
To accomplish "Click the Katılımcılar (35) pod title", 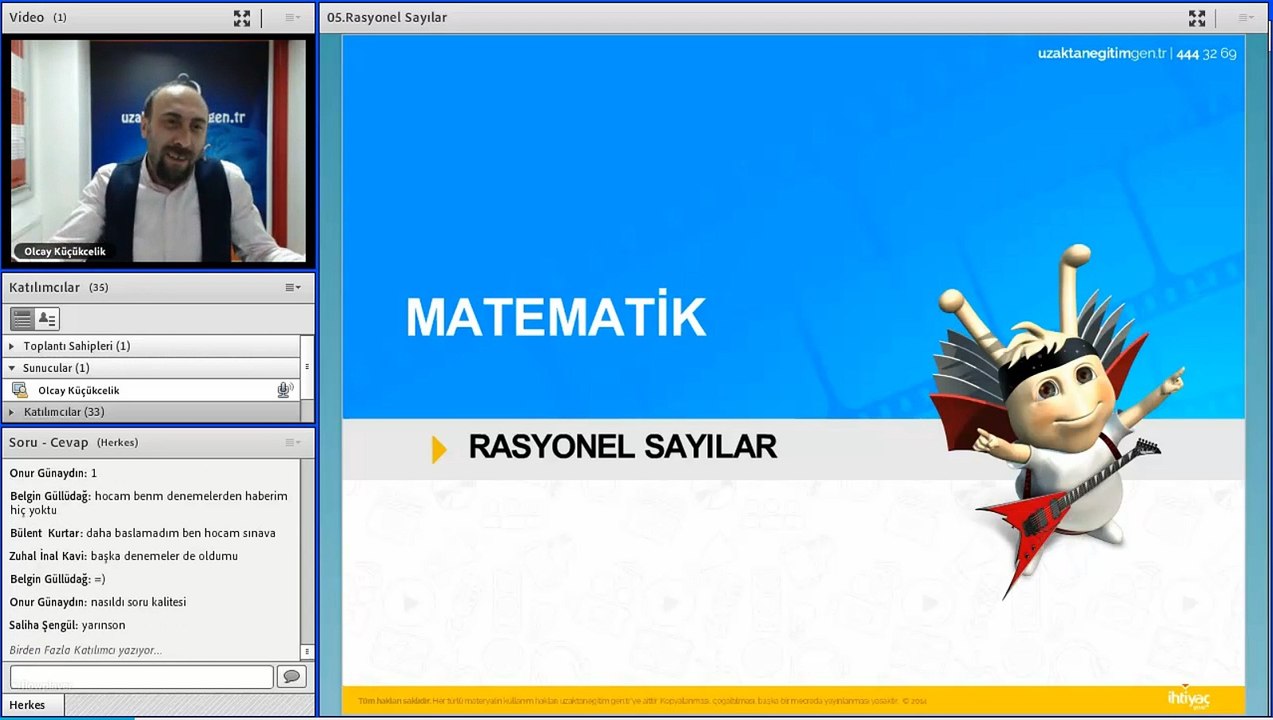I will coord(58,287).
